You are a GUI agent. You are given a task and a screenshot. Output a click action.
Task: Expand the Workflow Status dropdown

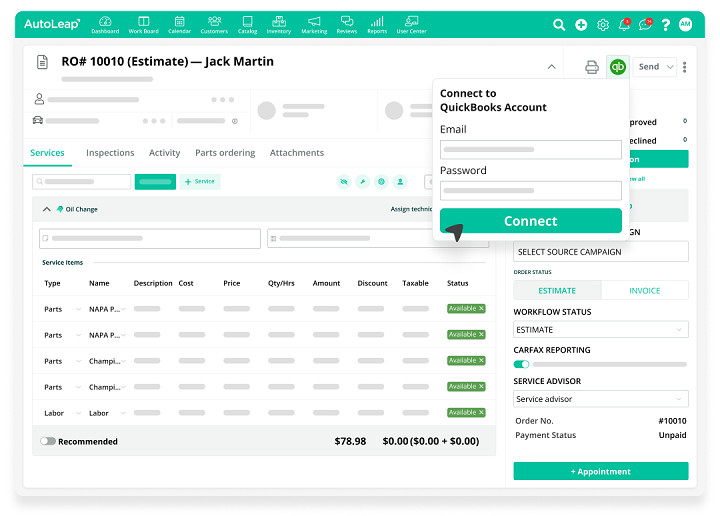[600, 330]
